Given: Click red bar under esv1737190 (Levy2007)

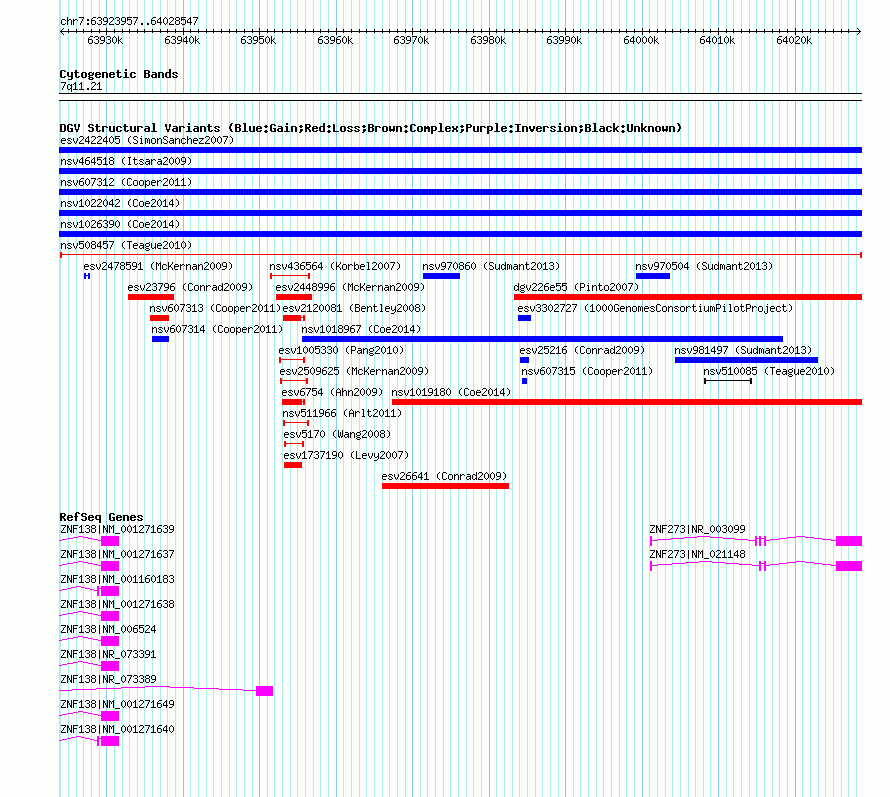Looking at the screenshot, I should pos(293,465).
